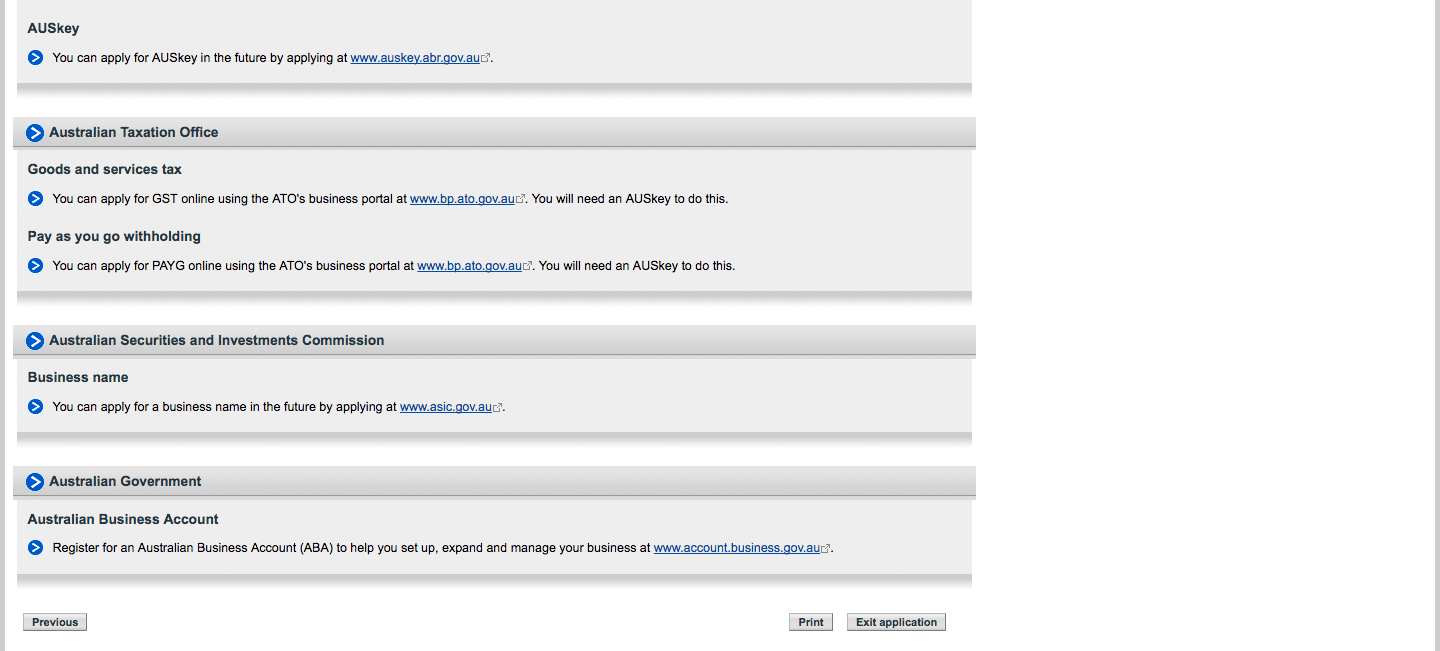Click arrow icon beside Australian Government heading

pos(35,482)
